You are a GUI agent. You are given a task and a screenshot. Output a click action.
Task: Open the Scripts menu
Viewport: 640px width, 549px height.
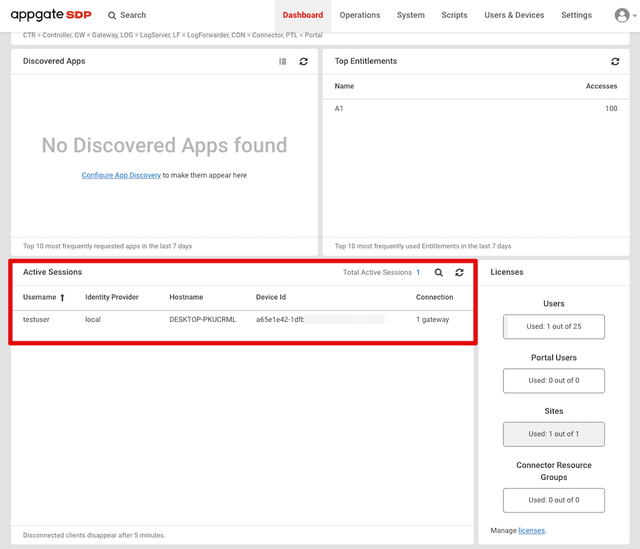click(454, 15)
